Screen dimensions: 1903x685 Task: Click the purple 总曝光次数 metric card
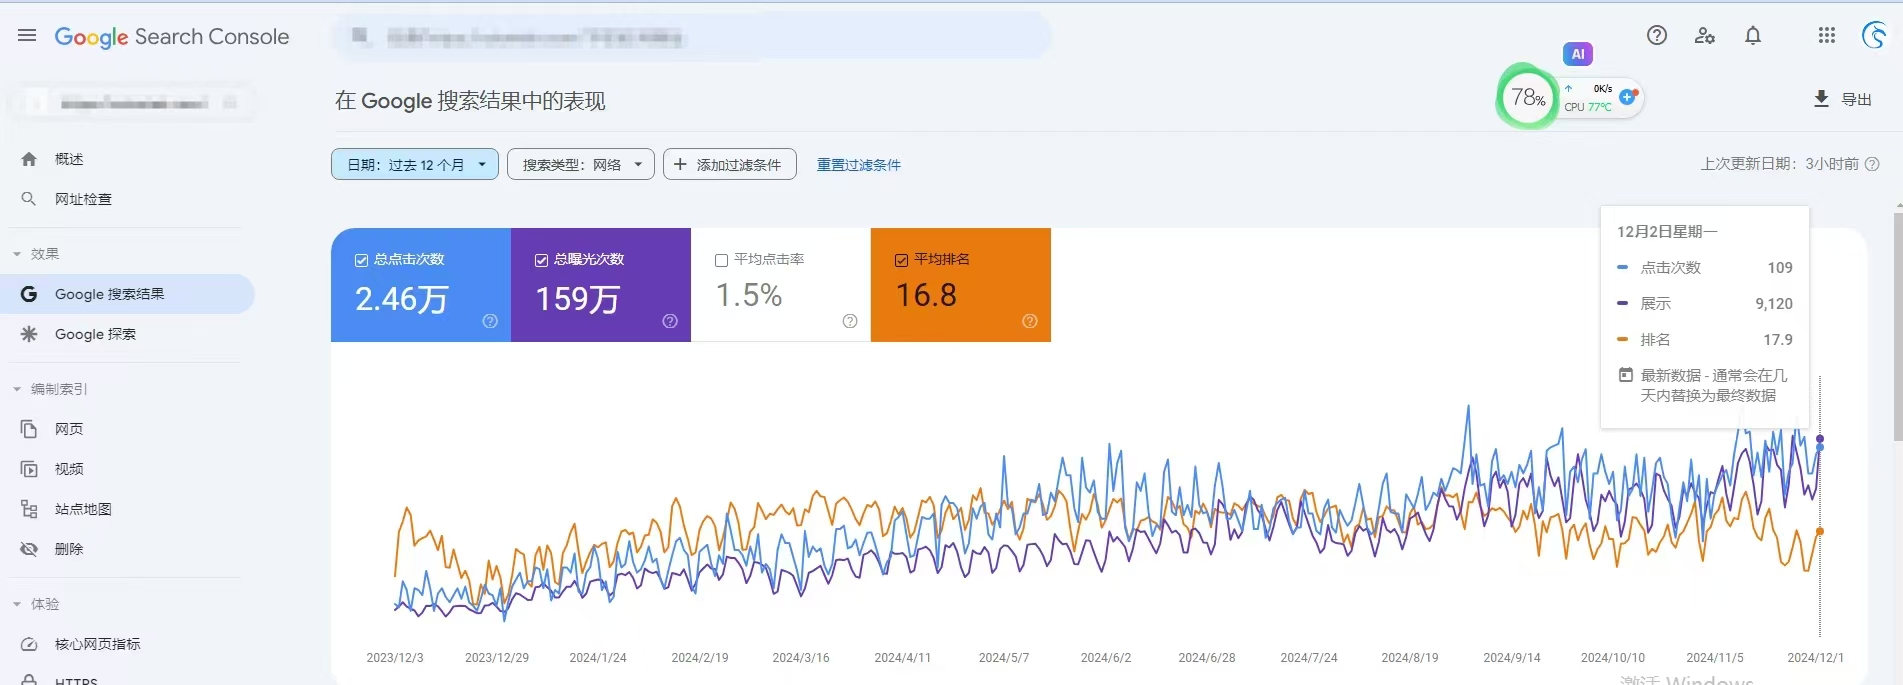(x=601, y=285)
